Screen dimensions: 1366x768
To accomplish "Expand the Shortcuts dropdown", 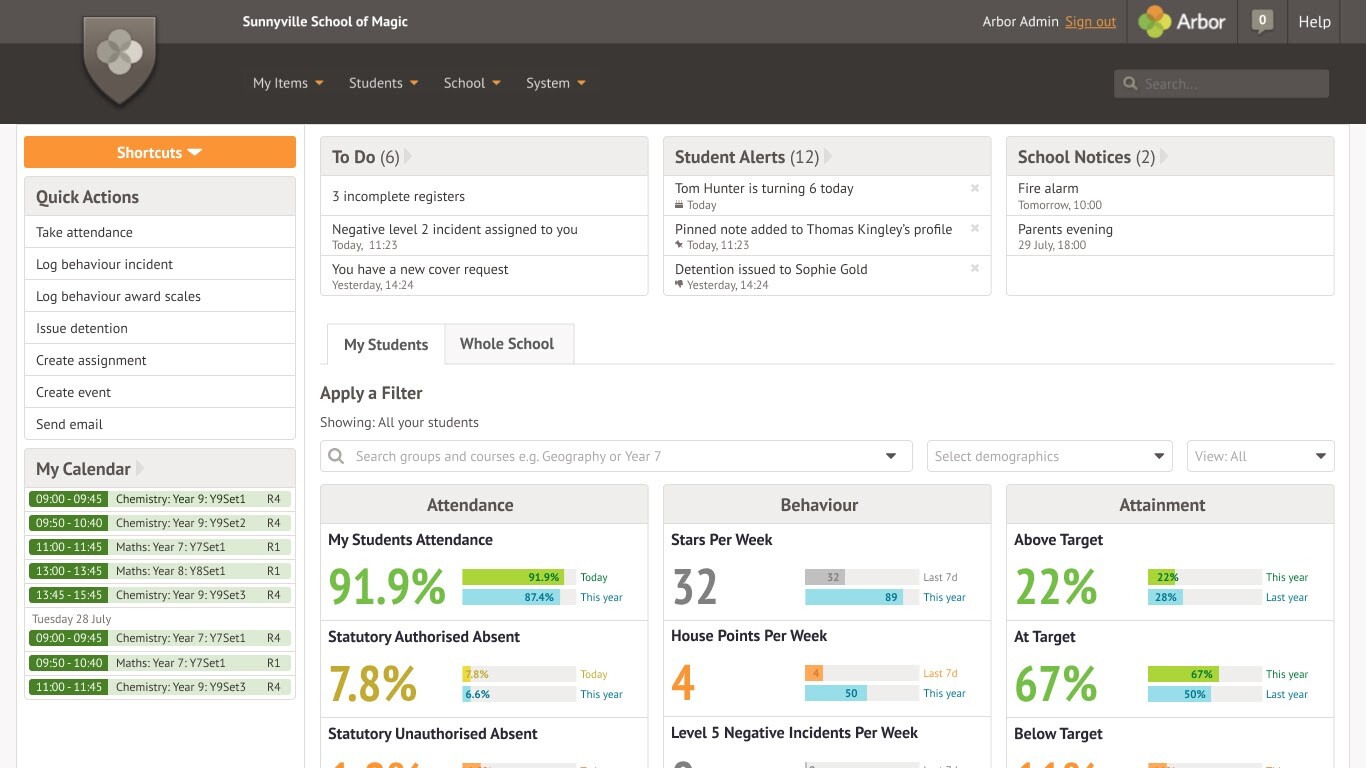I will pos(160,152).
